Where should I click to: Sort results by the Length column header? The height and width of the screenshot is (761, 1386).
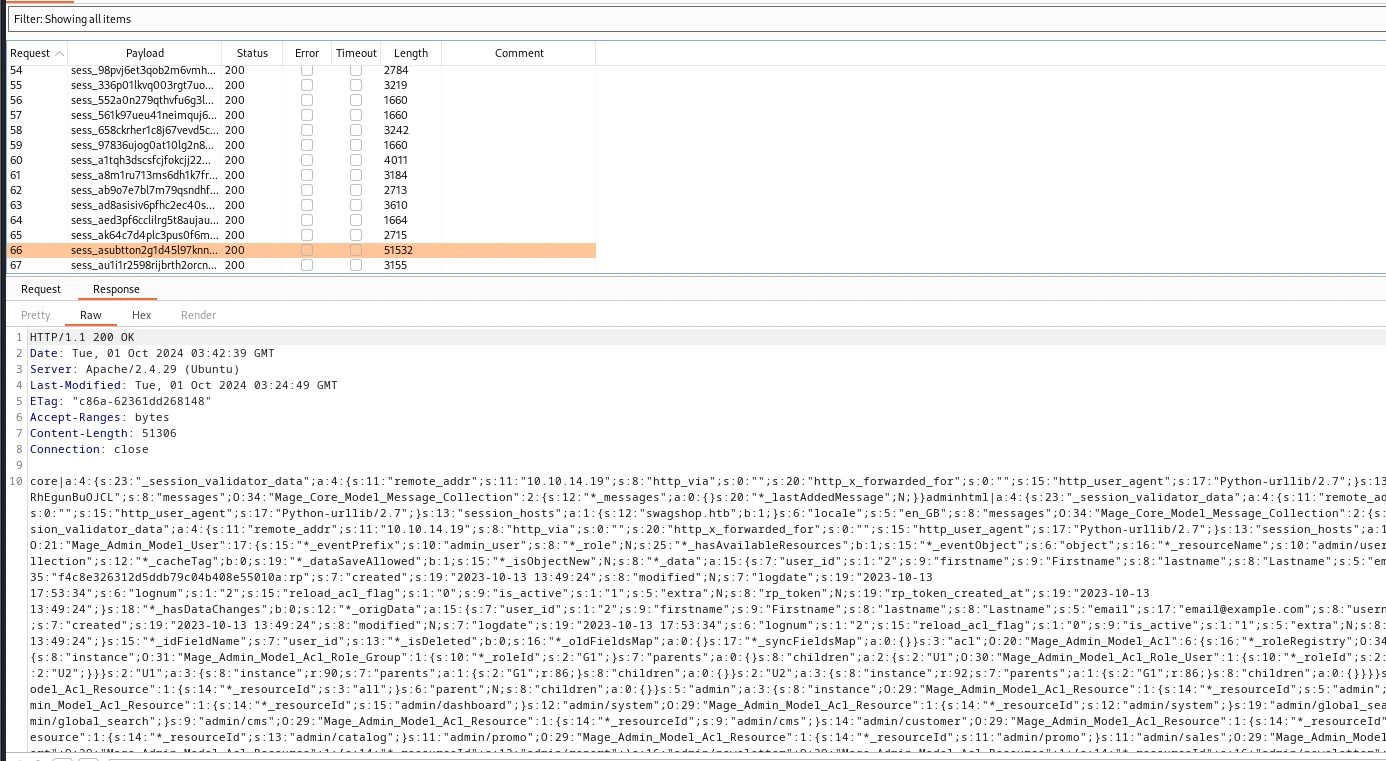[x=410, y=53]
